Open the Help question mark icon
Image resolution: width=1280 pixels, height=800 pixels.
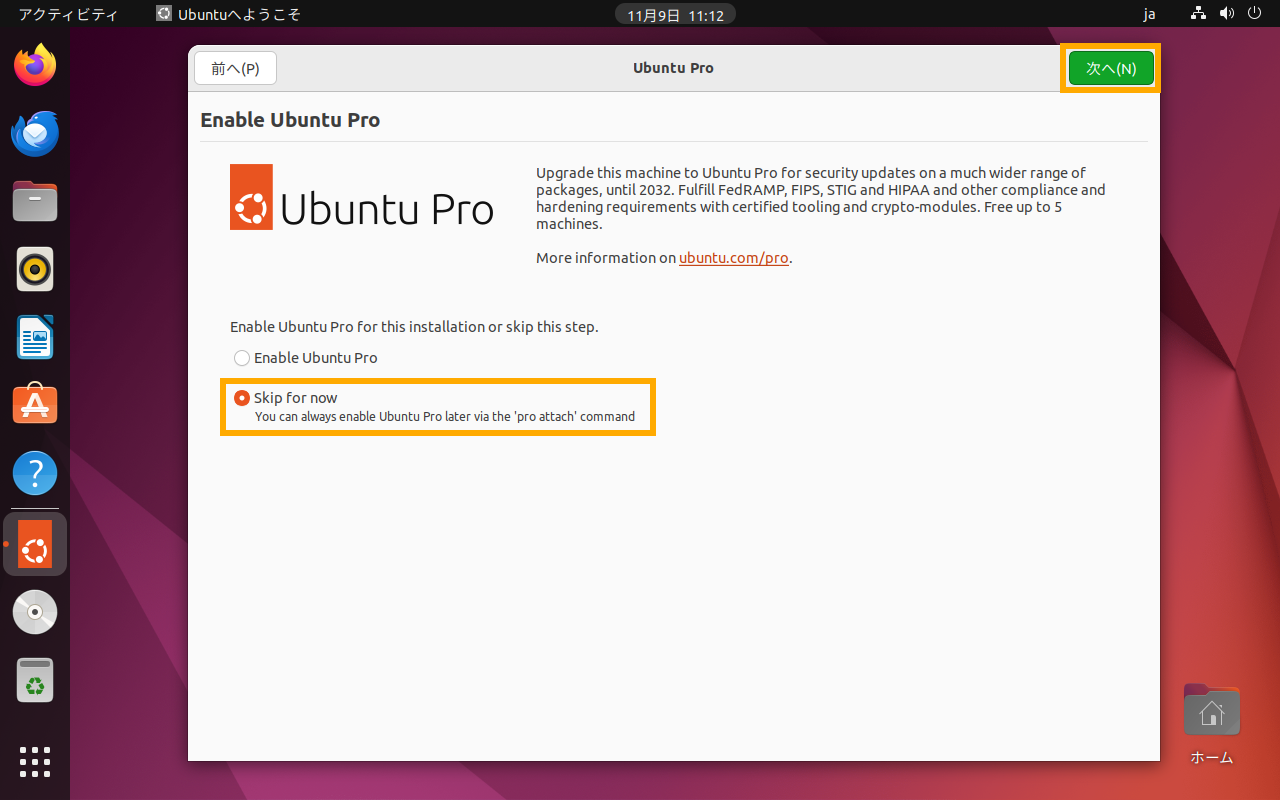(35, 472)
